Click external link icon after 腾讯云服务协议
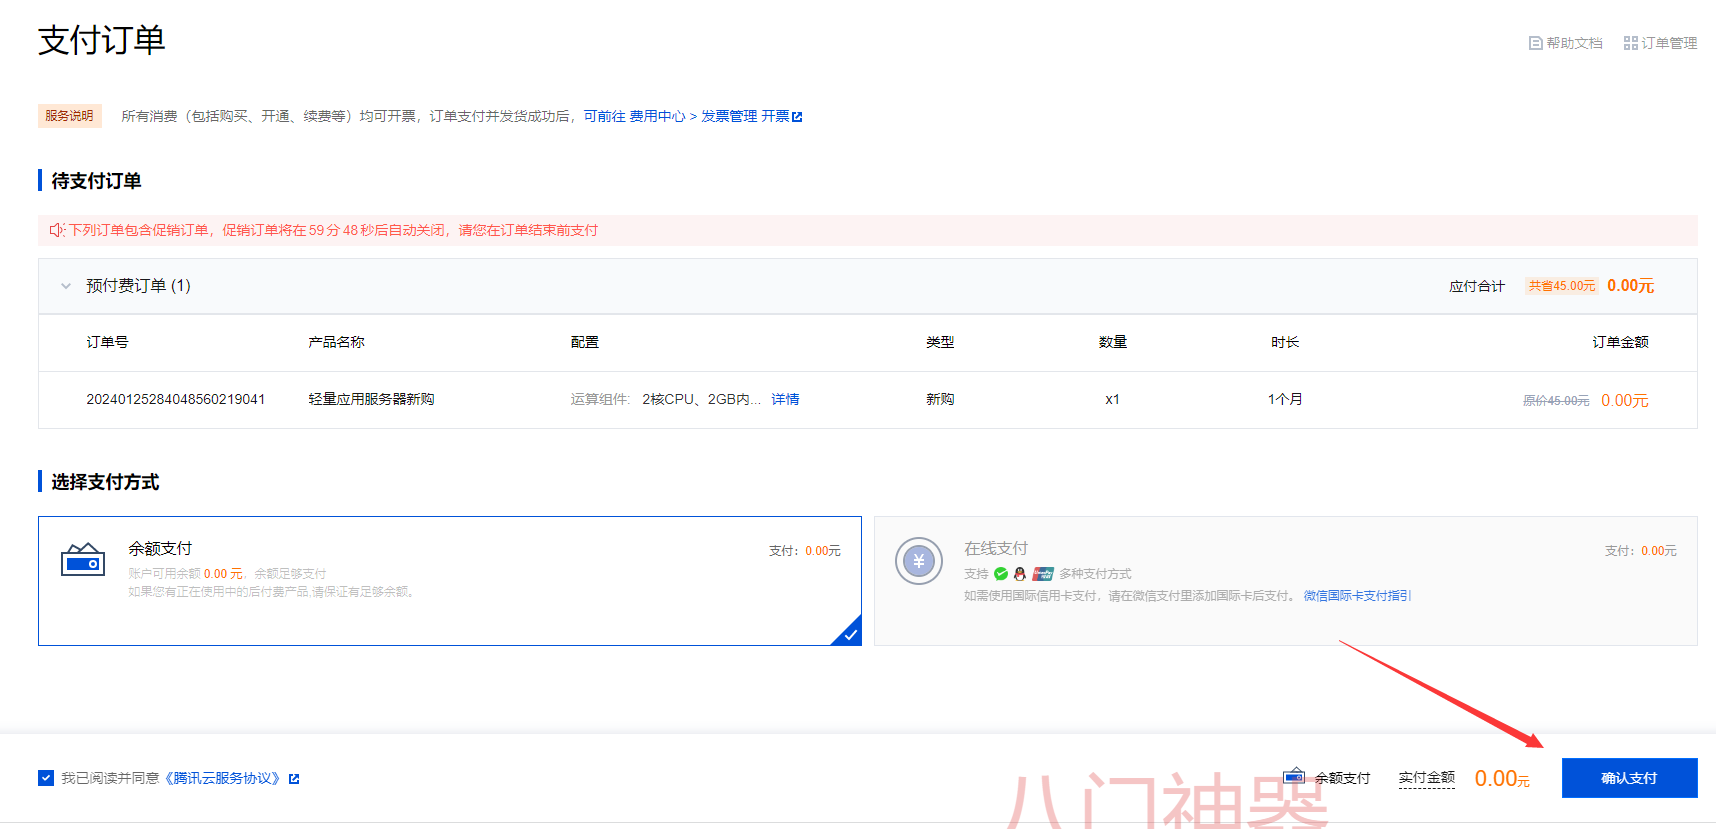This screenshot has height=829, width=1716. click(x=294, y=779)
